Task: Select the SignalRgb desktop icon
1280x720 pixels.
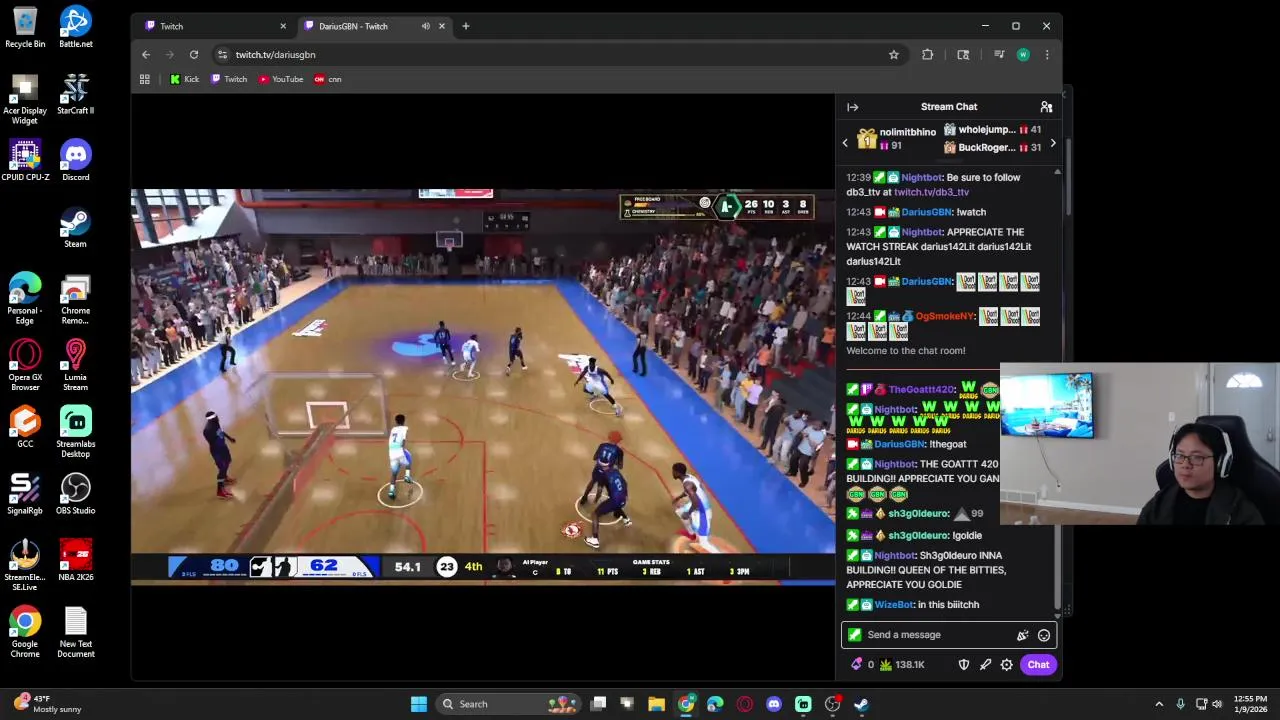Action: click(x=25, y=495)
